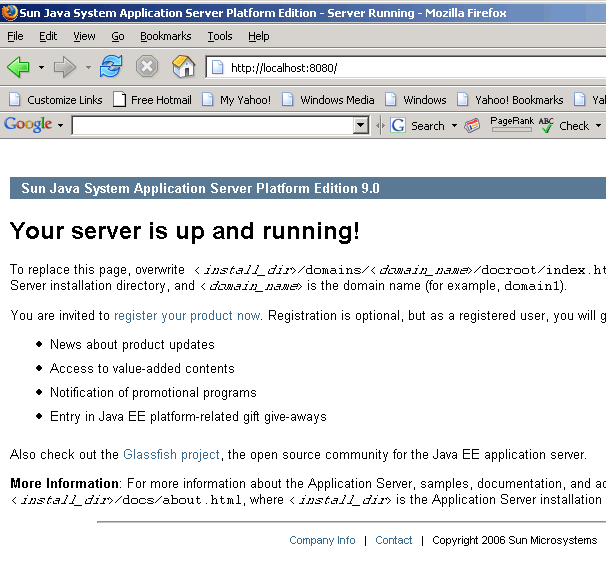606x566 pixels.
Task: Open the Glassfish project link
Action: [x=171, y=454]
